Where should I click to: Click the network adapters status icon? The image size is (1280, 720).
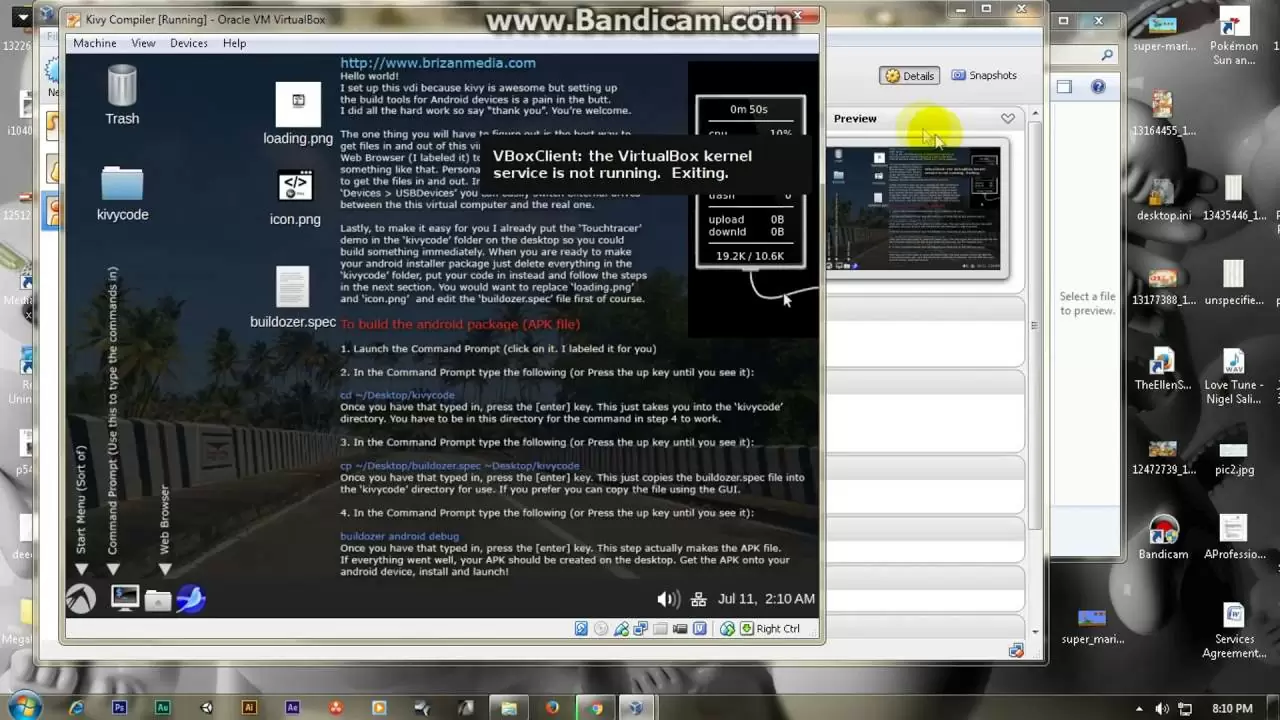[640, 629]
